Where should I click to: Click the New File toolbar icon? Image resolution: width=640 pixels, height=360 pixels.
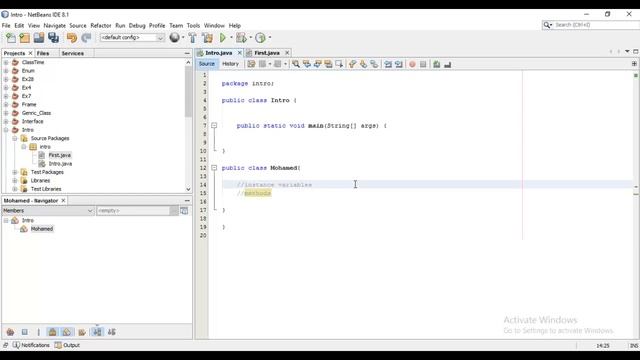pyautogui.click(x=11, y=38)
